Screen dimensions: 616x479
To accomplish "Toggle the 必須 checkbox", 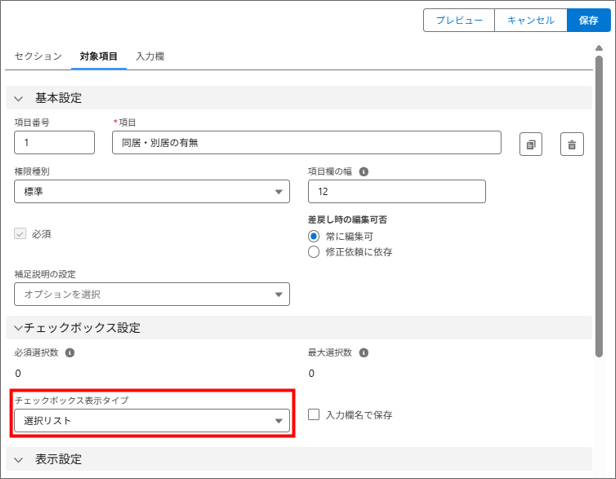I will click(x=20, y=234).
